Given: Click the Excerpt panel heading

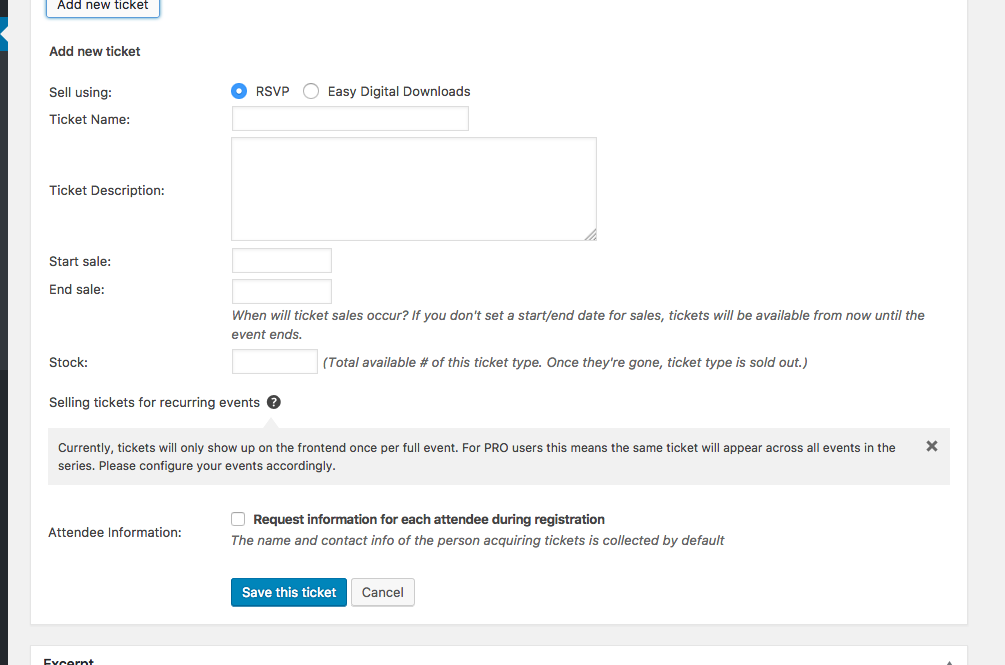Looking at the screenshot, I should [x=69, y=660].
